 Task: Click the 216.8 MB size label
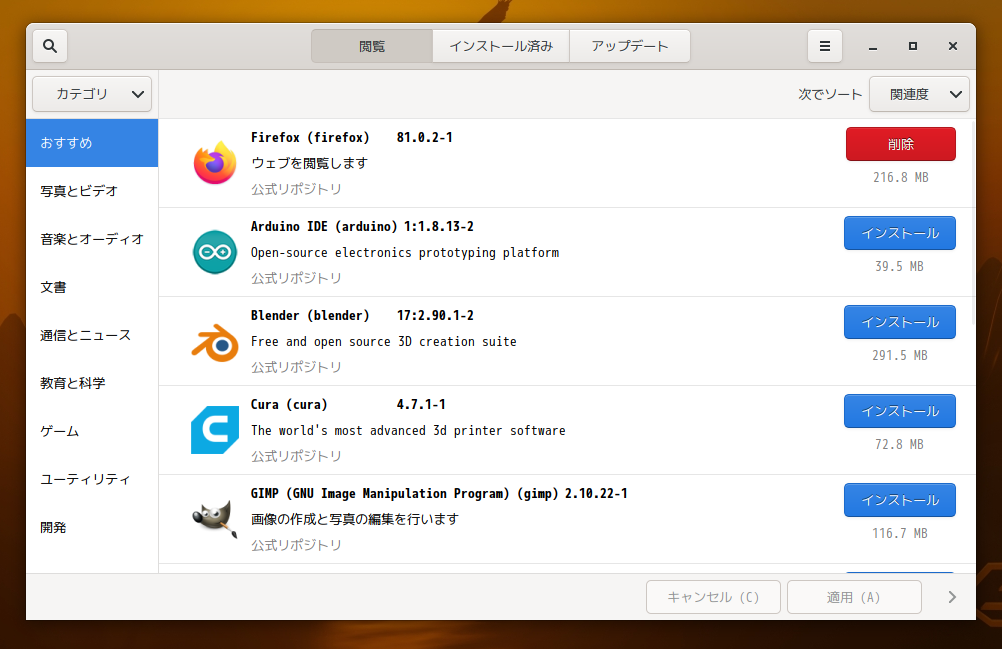(900, 177)
